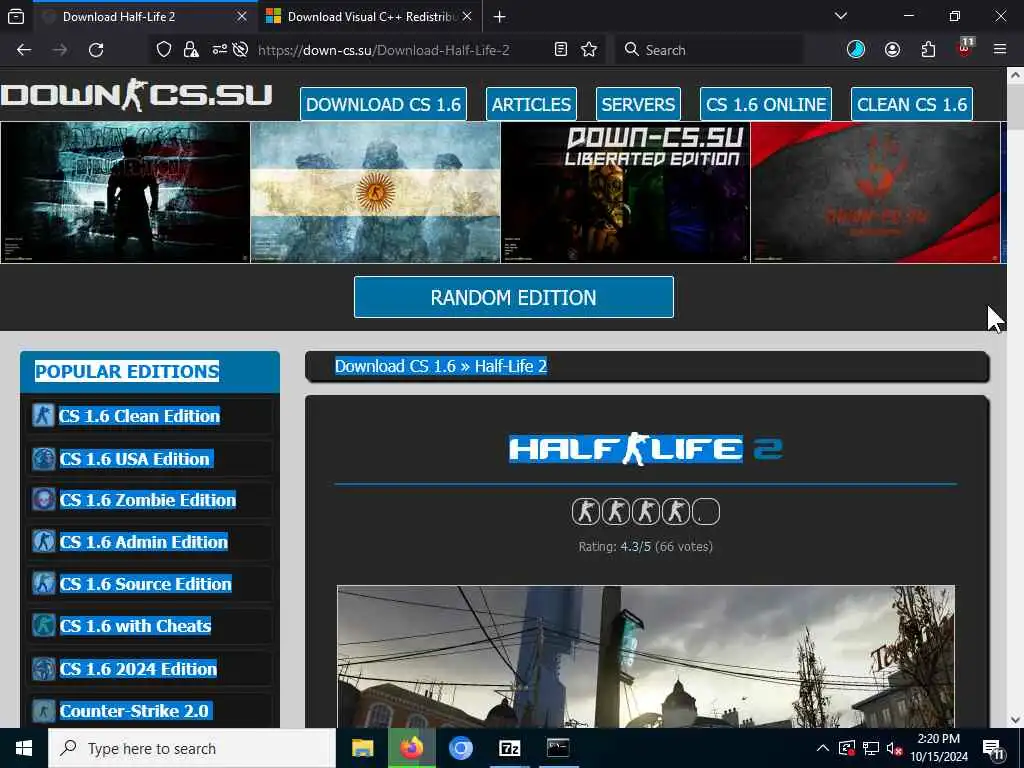1024x768 pixels.
Task: Open the red hand edition banner thumbnail
Action: point(876,193)
